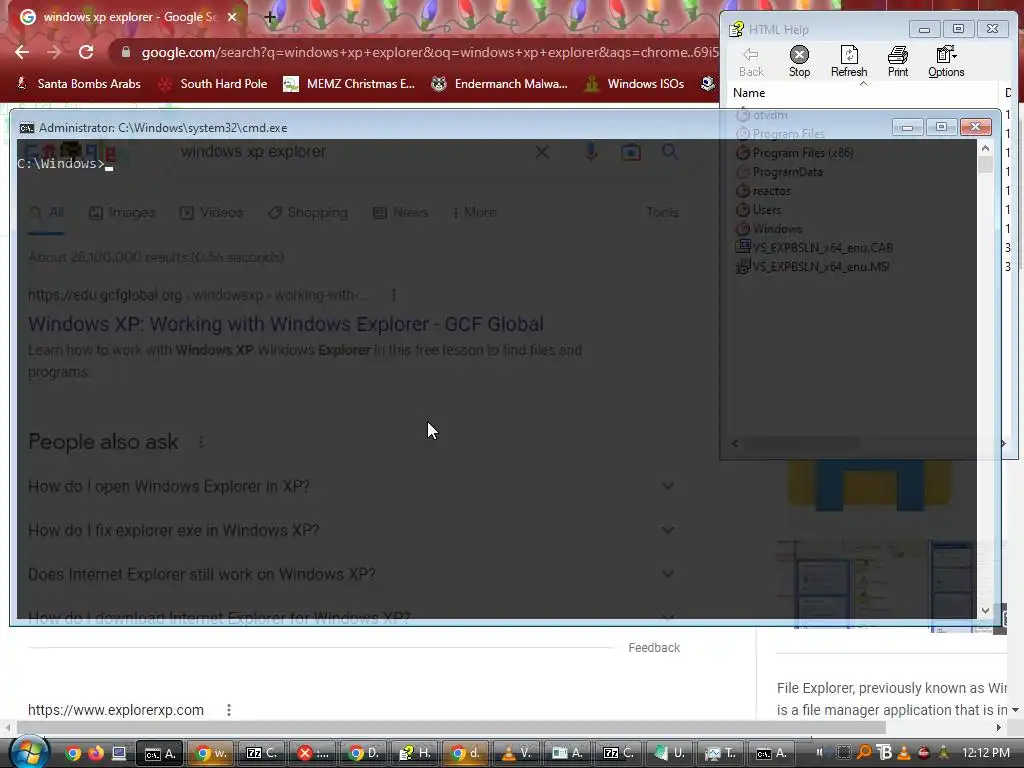Close the 'windows xp explorer' Chrome tab
Screen dimensions: 1024x768
[x=232, y=17]
